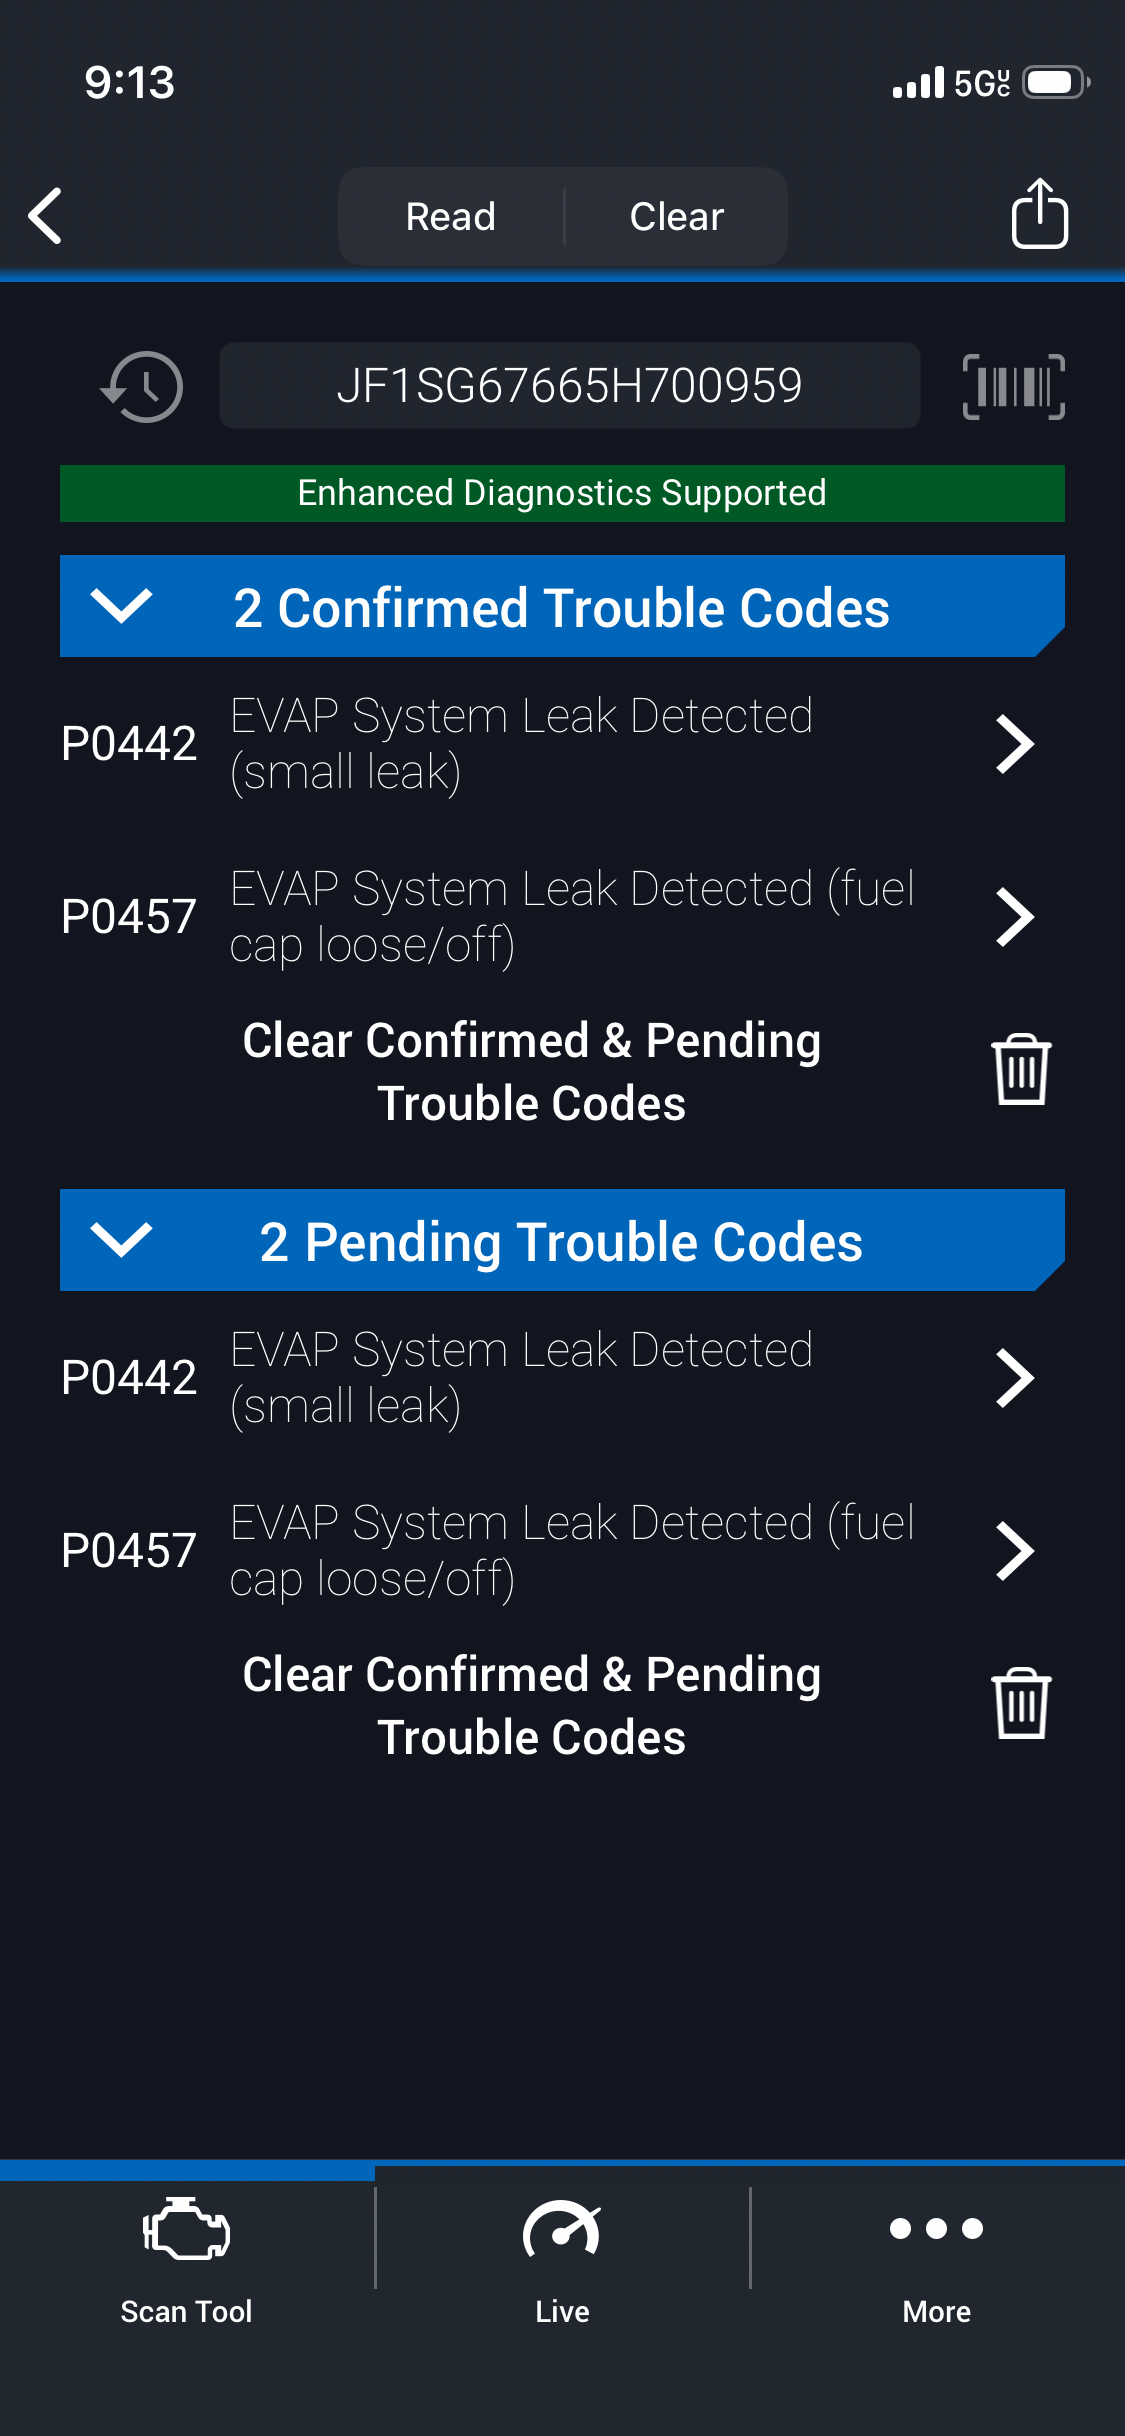This screenshot has width=1125, height=2436.
Task: Tap trash icon under pending codes
Action: point(1021,1704)
